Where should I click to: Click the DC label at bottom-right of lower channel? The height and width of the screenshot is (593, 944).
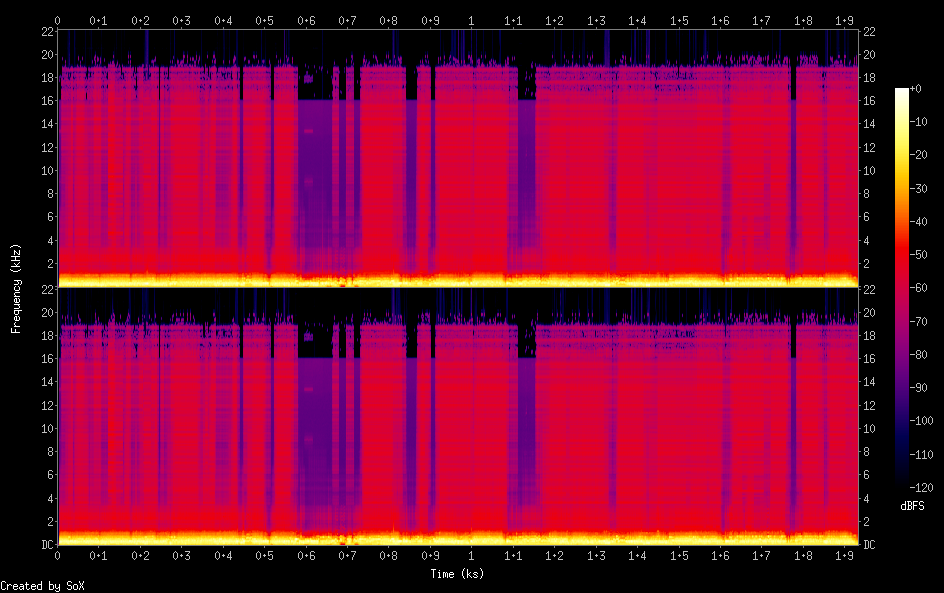point(870,544)
